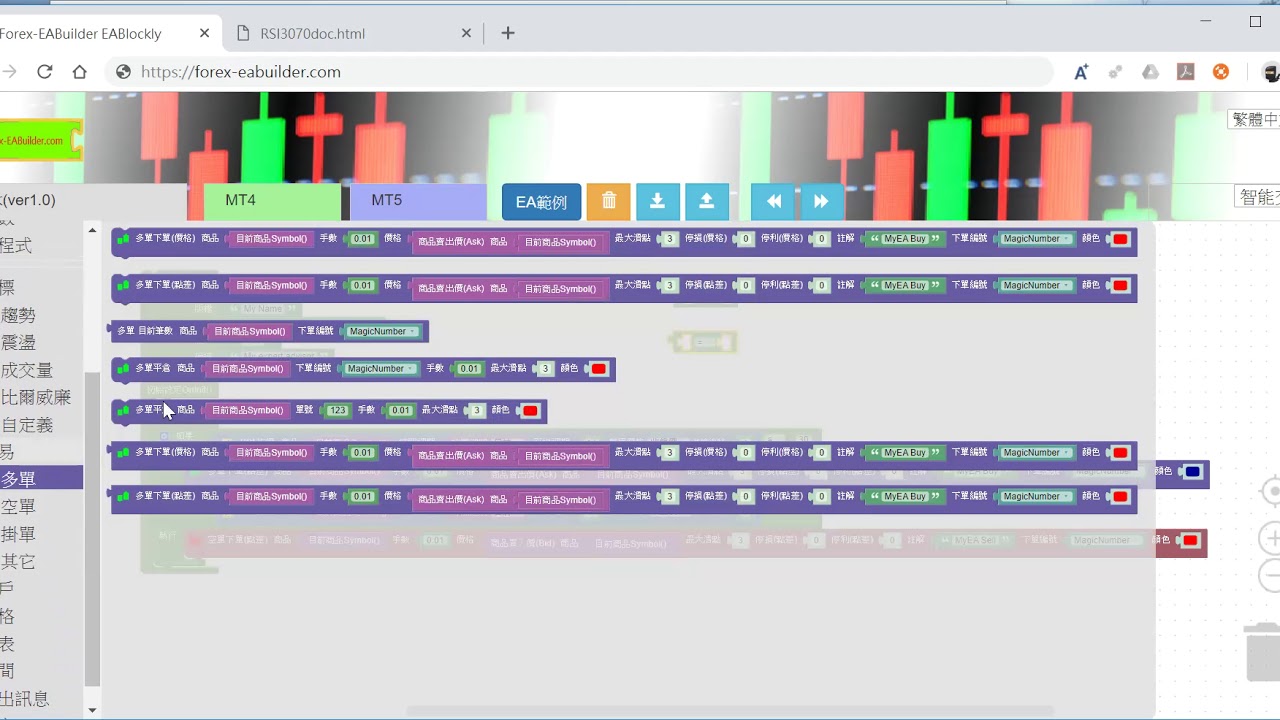Reload the page in the browser
The width and height of the screenshot is (1280, 720).
click(x=44, y=72)
